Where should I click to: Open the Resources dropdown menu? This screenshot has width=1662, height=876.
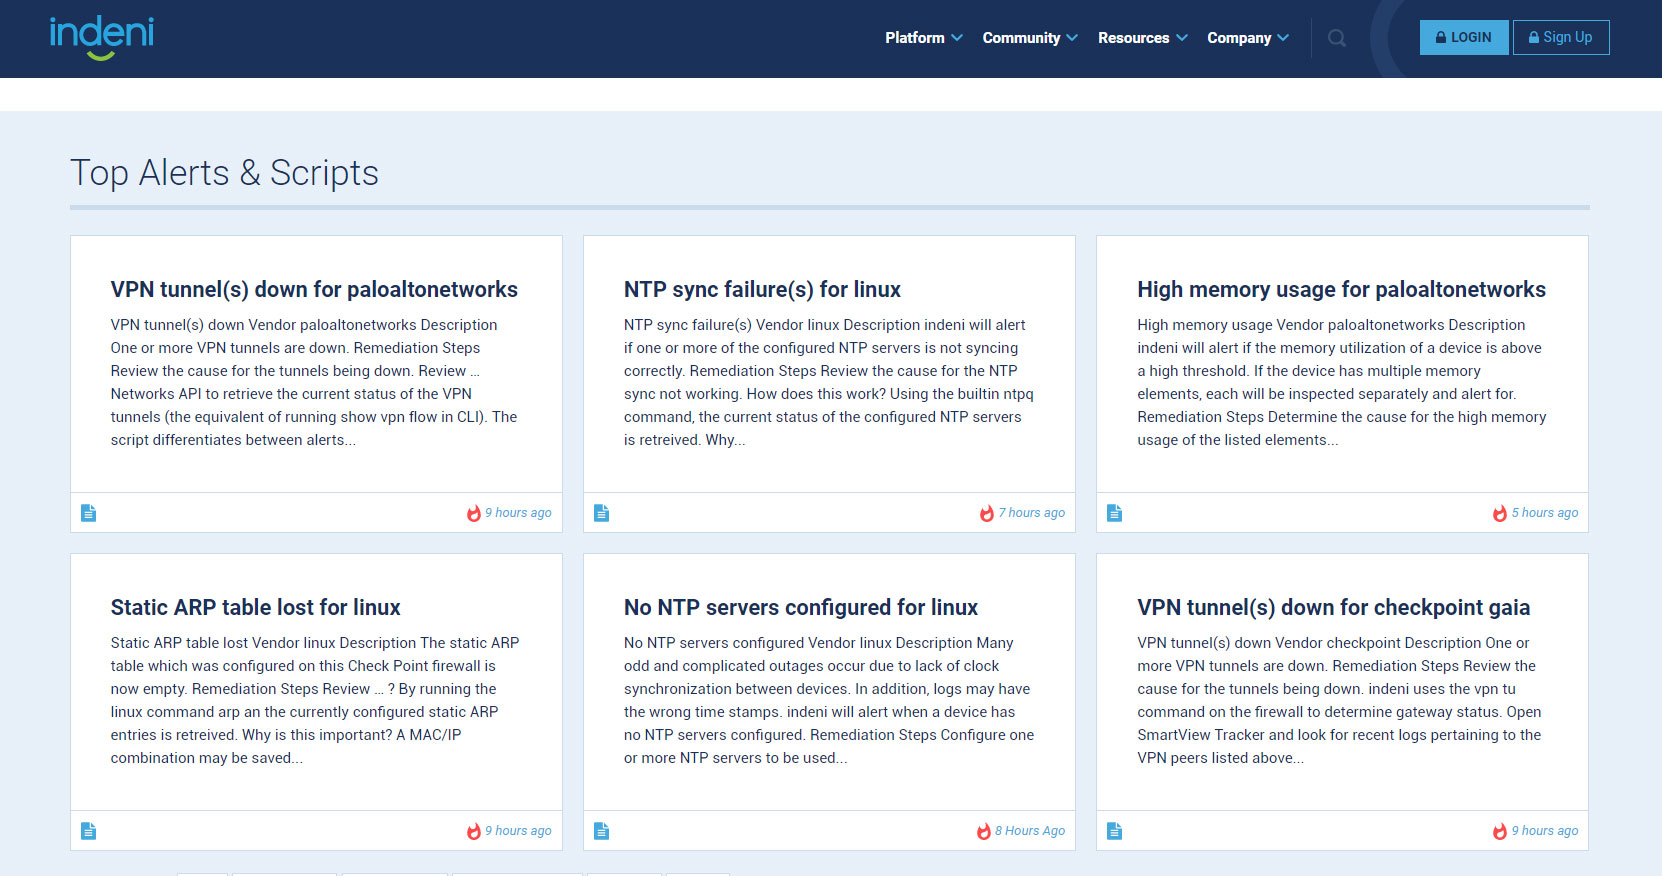click(1142, 38)
